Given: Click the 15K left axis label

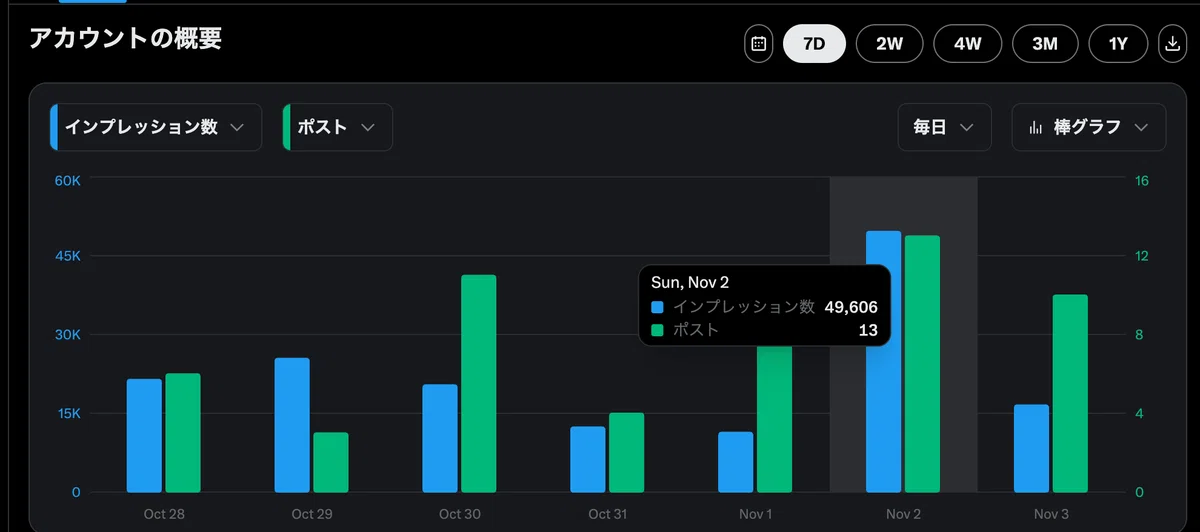Looking at the screenshot, I should (67, 413).
